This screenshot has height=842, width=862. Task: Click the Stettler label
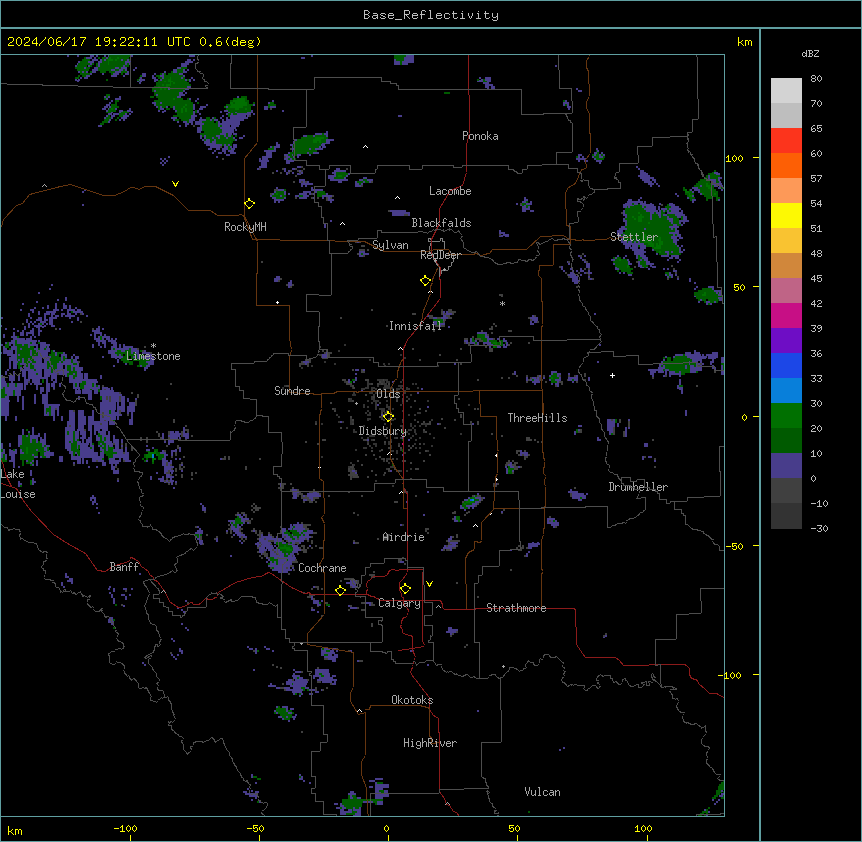[634, 237]
